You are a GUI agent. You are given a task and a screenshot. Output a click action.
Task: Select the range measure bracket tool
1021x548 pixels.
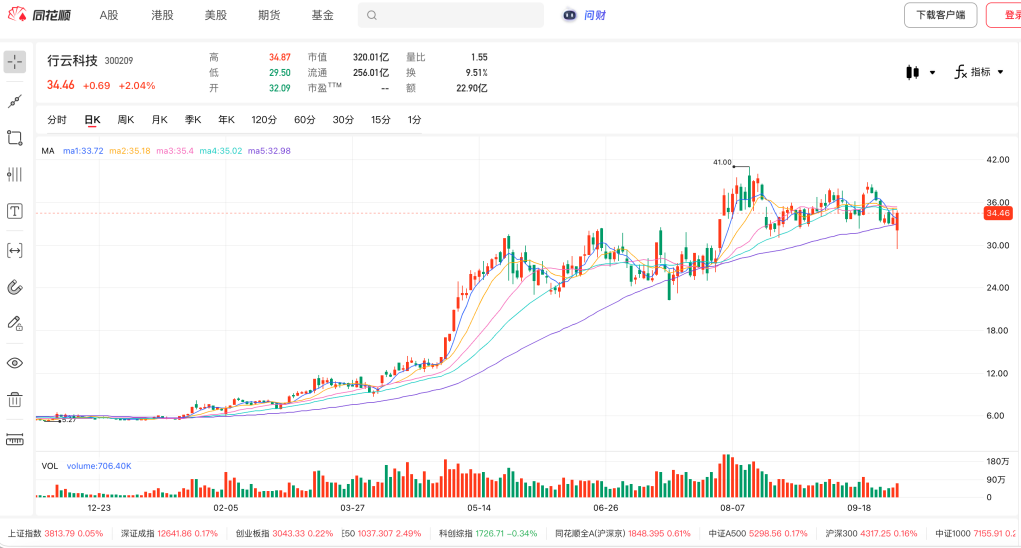pyautogui.click(x=15, y=251)
